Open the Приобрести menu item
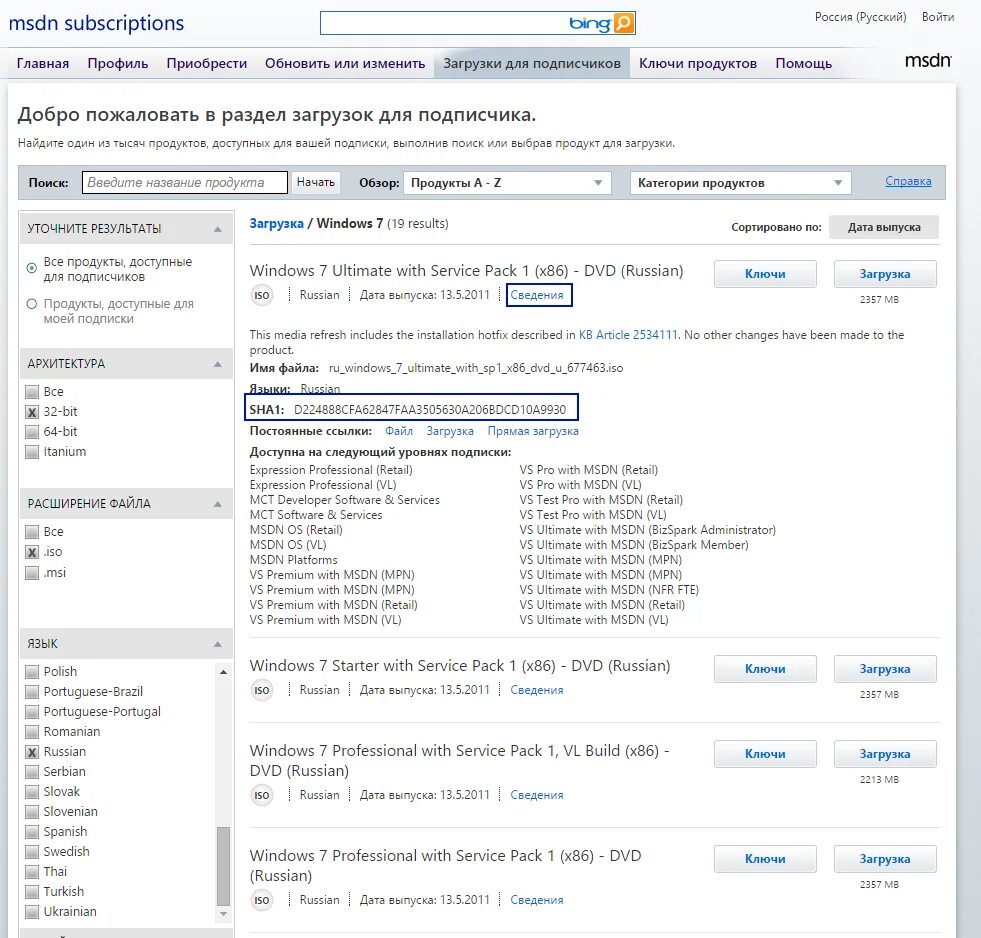The width and height of the screenshot is (981, 938). click(x=206, y=63)
